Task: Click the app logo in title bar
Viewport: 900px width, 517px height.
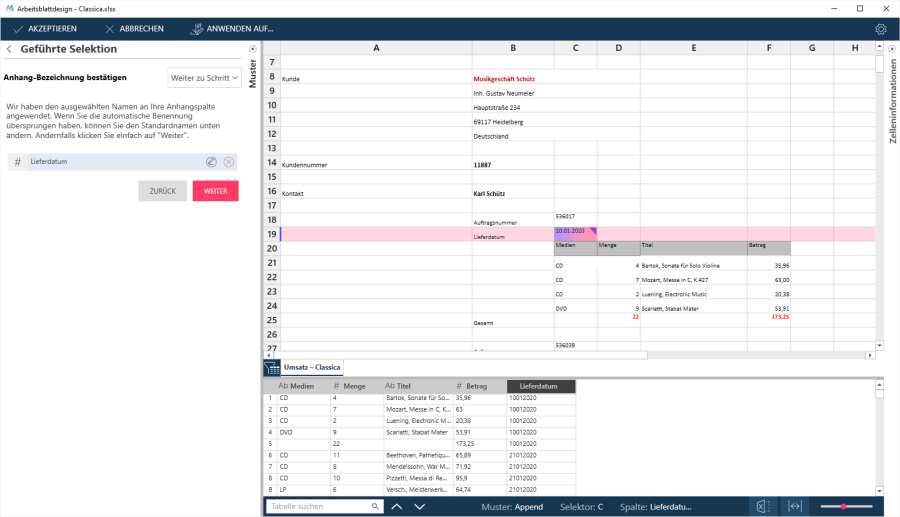Action: coord(9,9)
